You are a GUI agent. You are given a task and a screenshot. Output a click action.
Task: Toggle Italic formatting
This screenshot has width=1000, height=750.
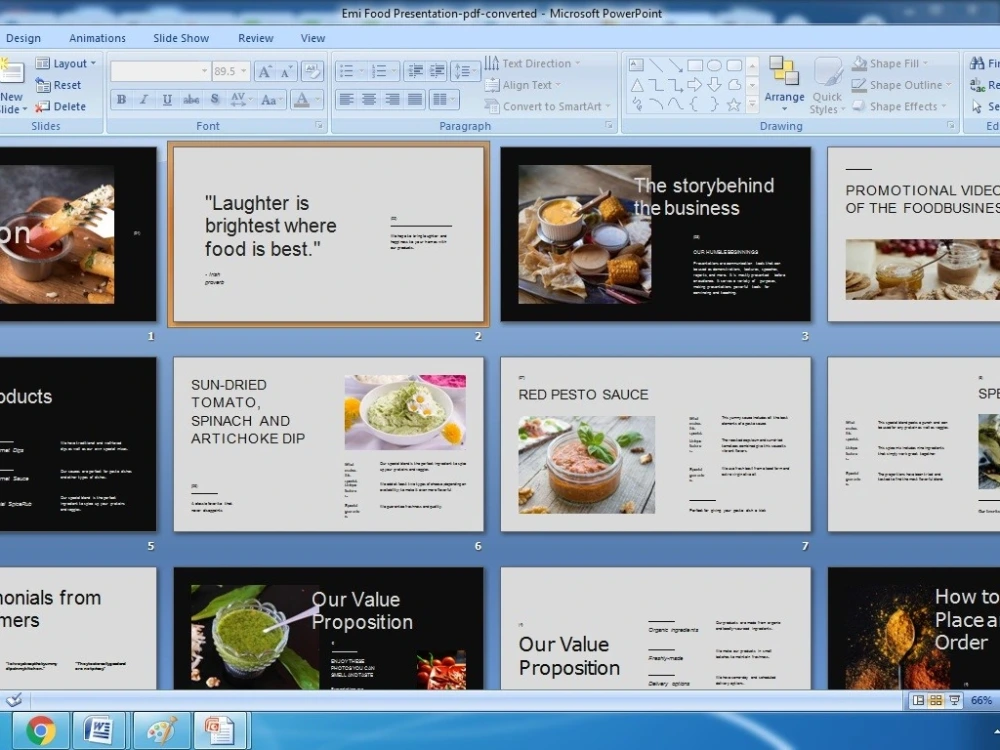click(x=144, y=99)
